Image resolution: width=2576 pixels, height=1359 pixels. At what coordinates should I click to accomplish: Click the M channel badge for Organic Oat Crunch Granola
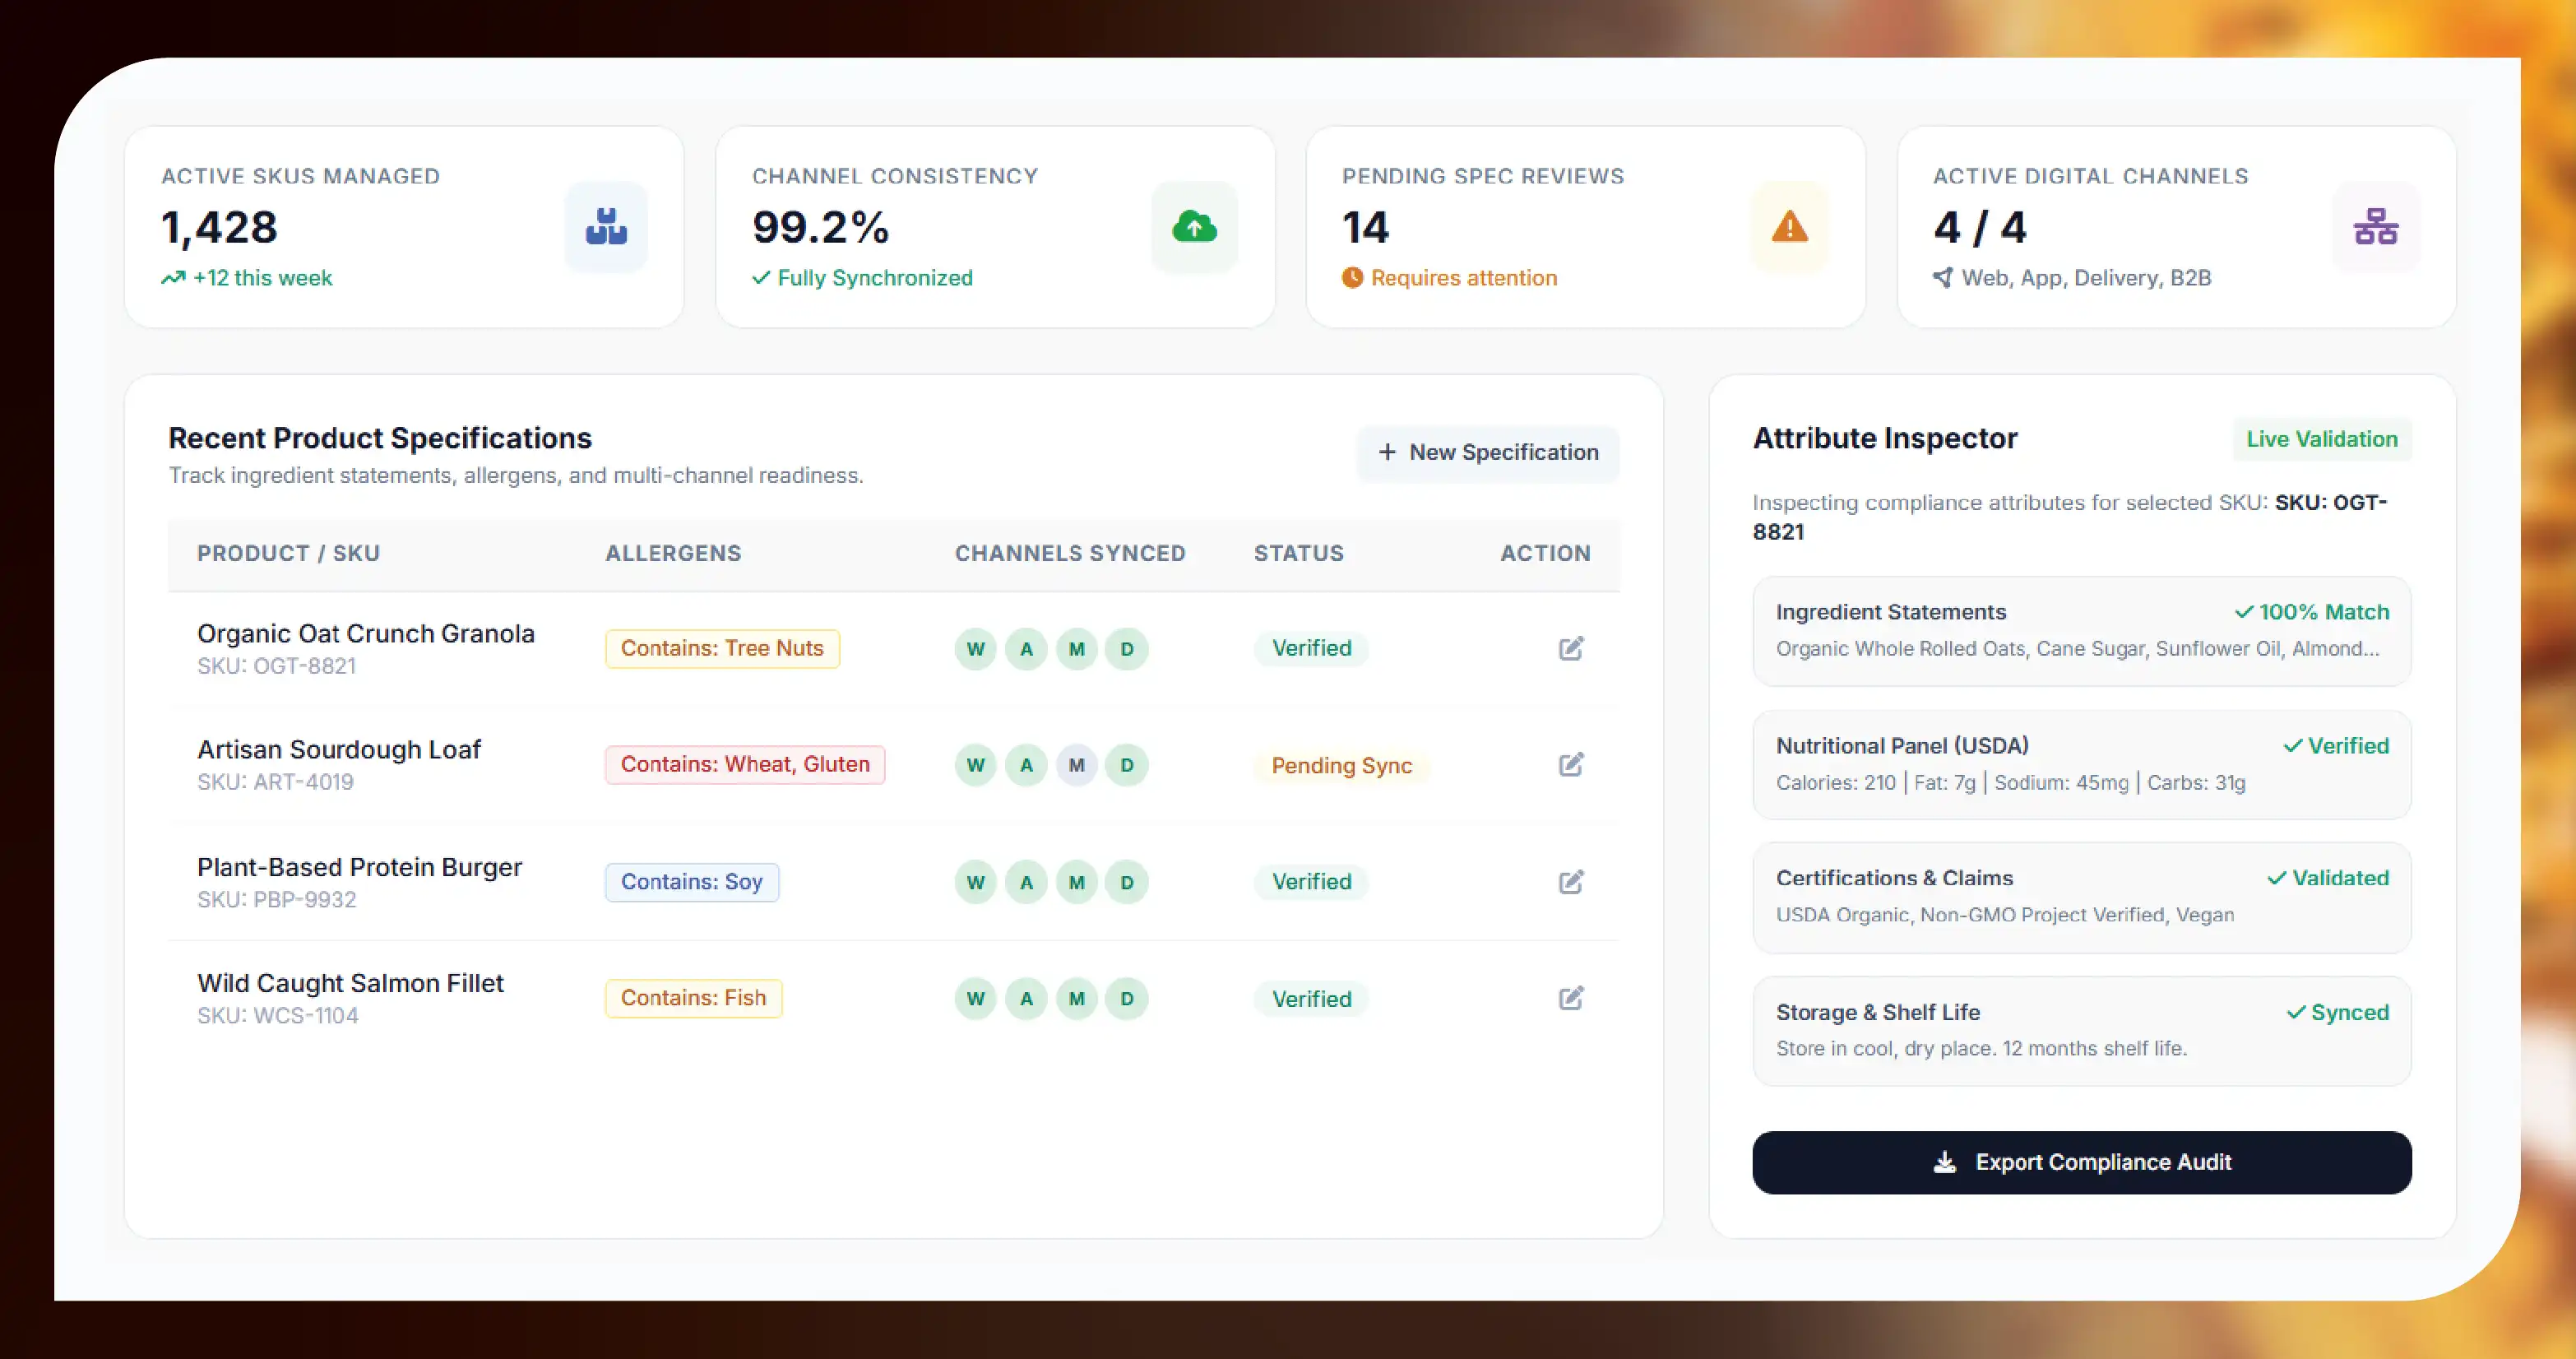1076,649
